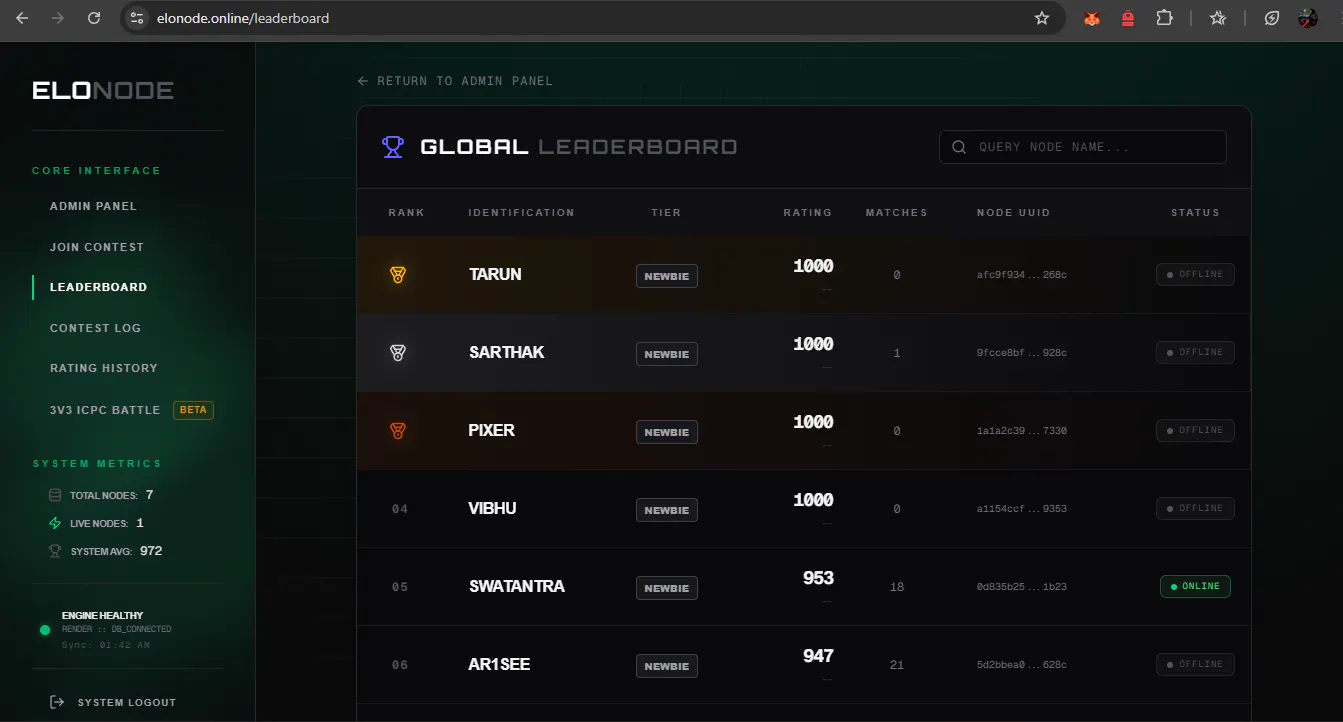Image resolution: width=1343 pixels, height=722 pixels.
Task: Click the logout arrow icon
Action: click(x=57, y=702)
